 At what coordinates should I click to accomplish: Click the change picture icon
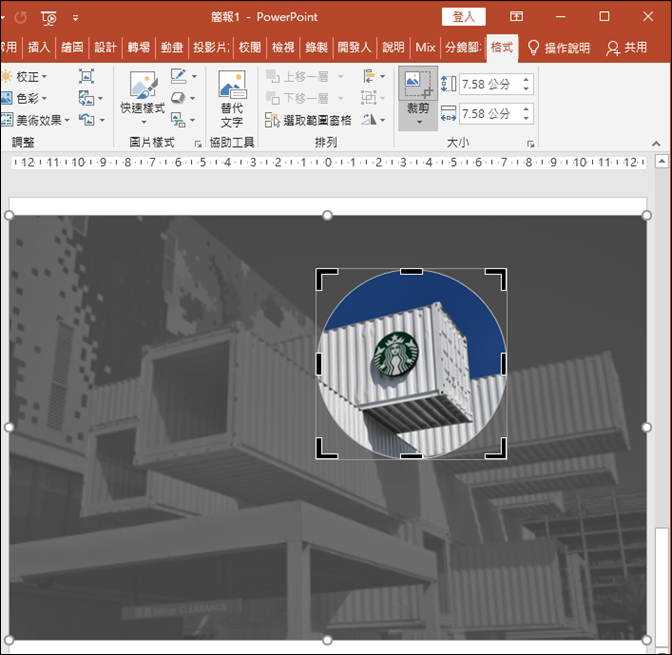tap(86, 98)
